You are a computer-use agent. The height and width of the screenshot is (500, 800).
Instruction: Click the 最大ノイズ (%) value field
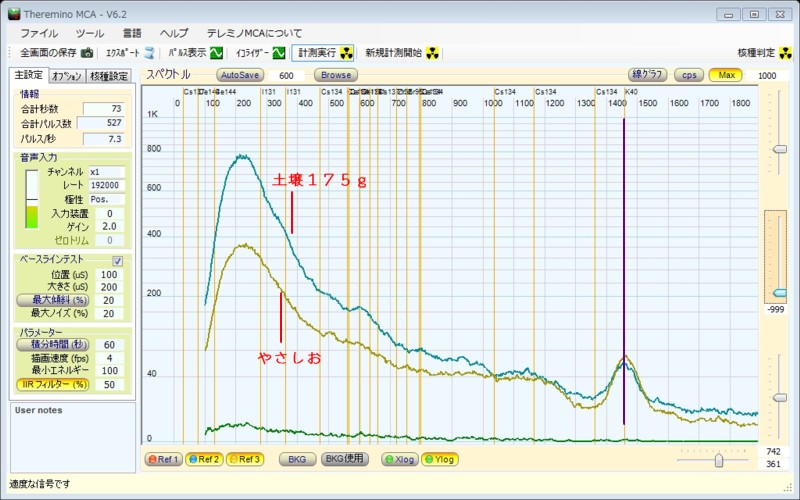tap(109, 313)
